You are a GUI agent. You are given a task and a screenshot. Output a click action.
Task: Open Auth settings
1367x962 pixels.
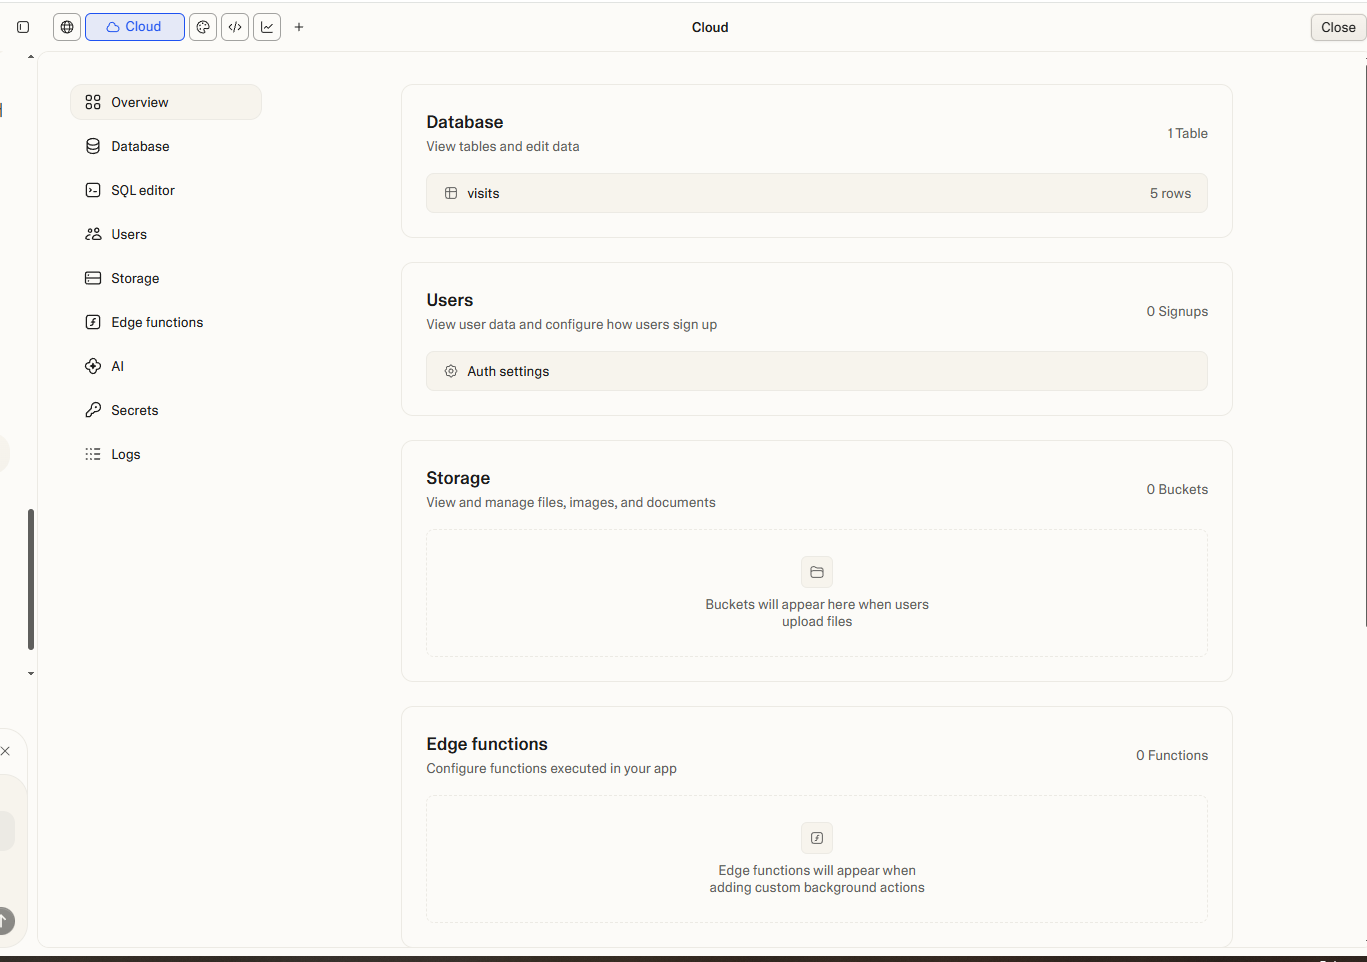click(x=817, y=371)
